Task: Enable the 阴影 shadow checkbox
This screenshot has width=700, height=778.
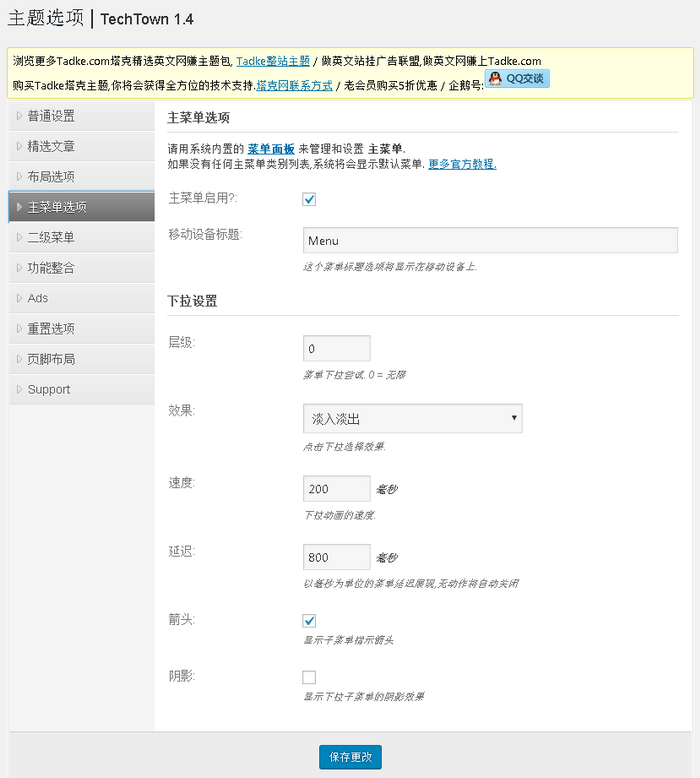Action: point(309,677)
